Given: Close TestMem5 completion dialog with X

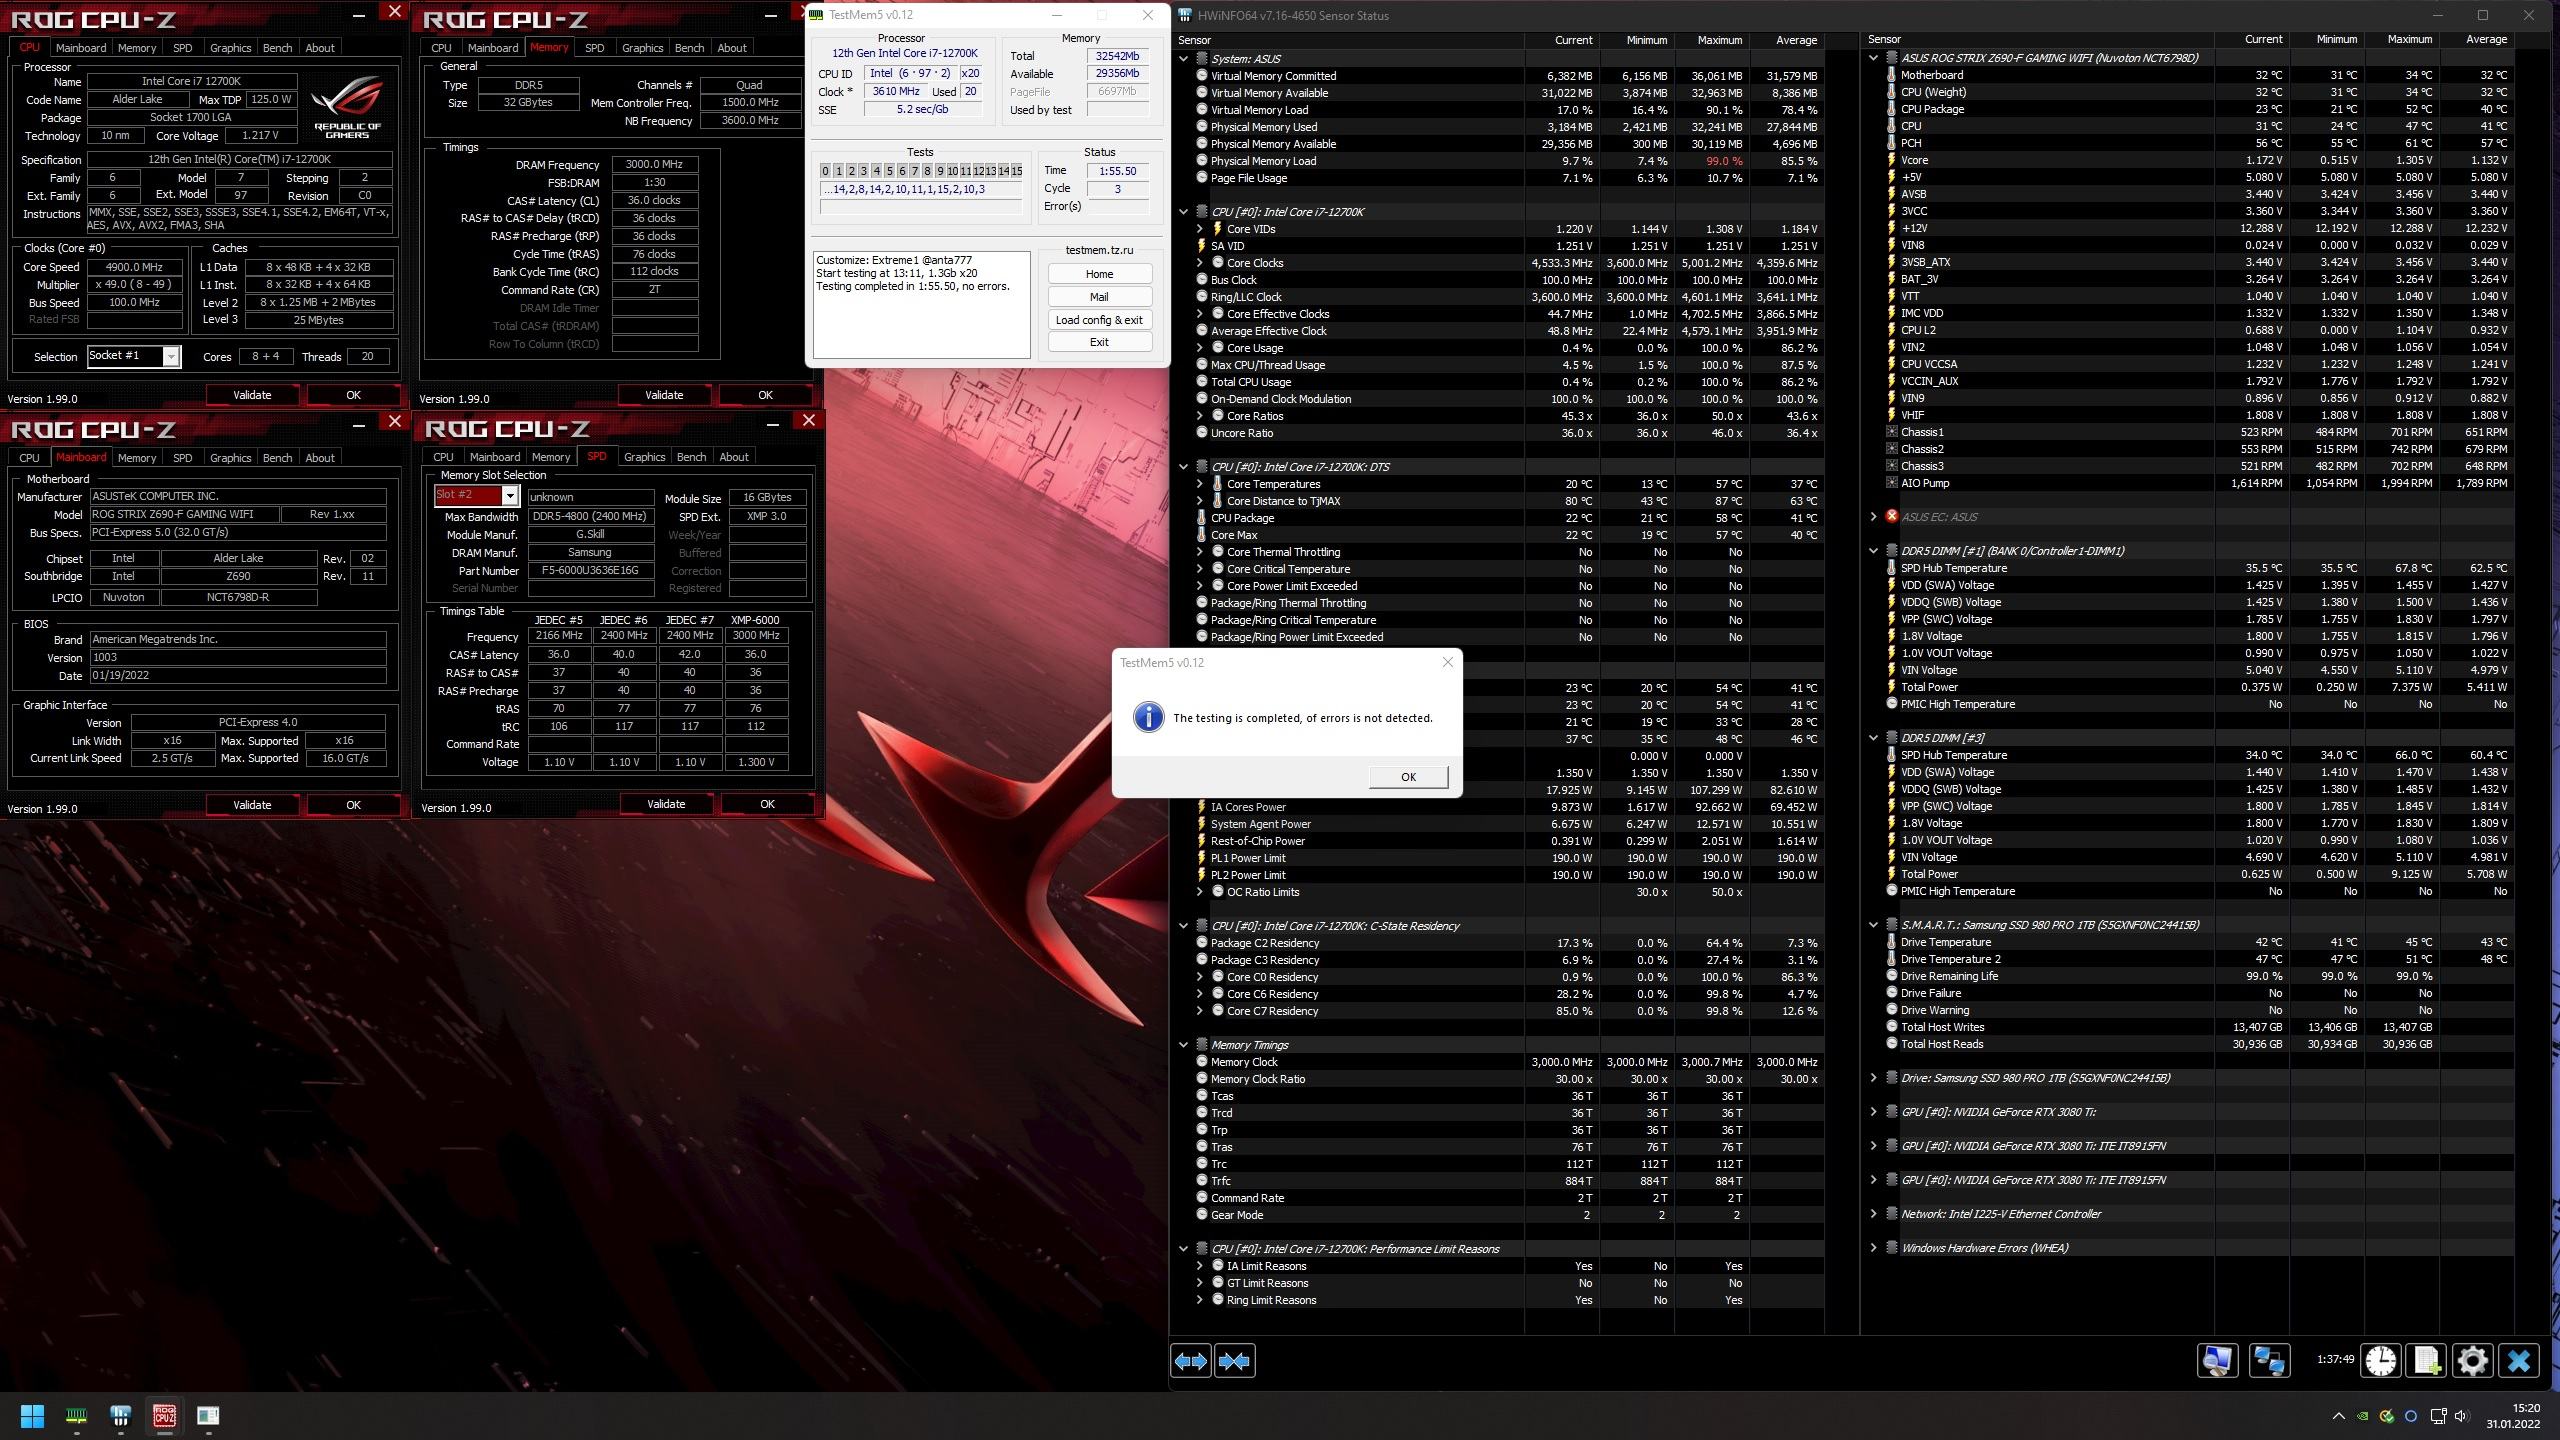Looking at the screenshot, I should tap(1447, 662).
